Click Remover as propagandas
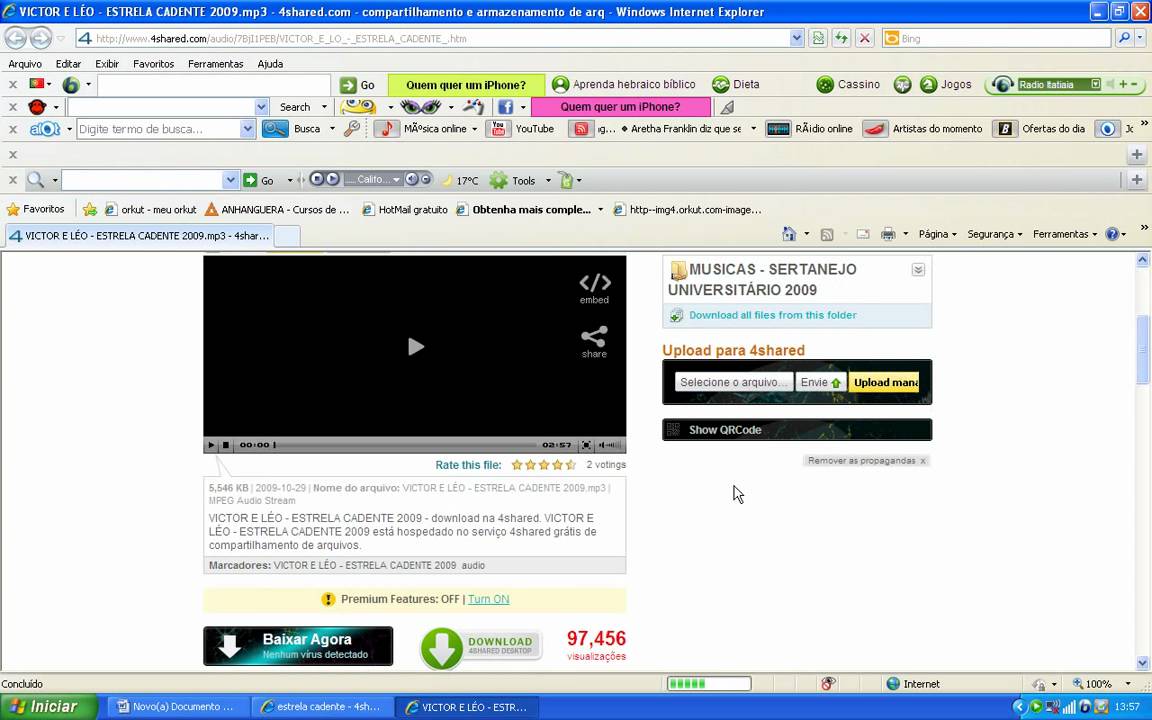Screen dimensions: 1152x720 (867, 461)
